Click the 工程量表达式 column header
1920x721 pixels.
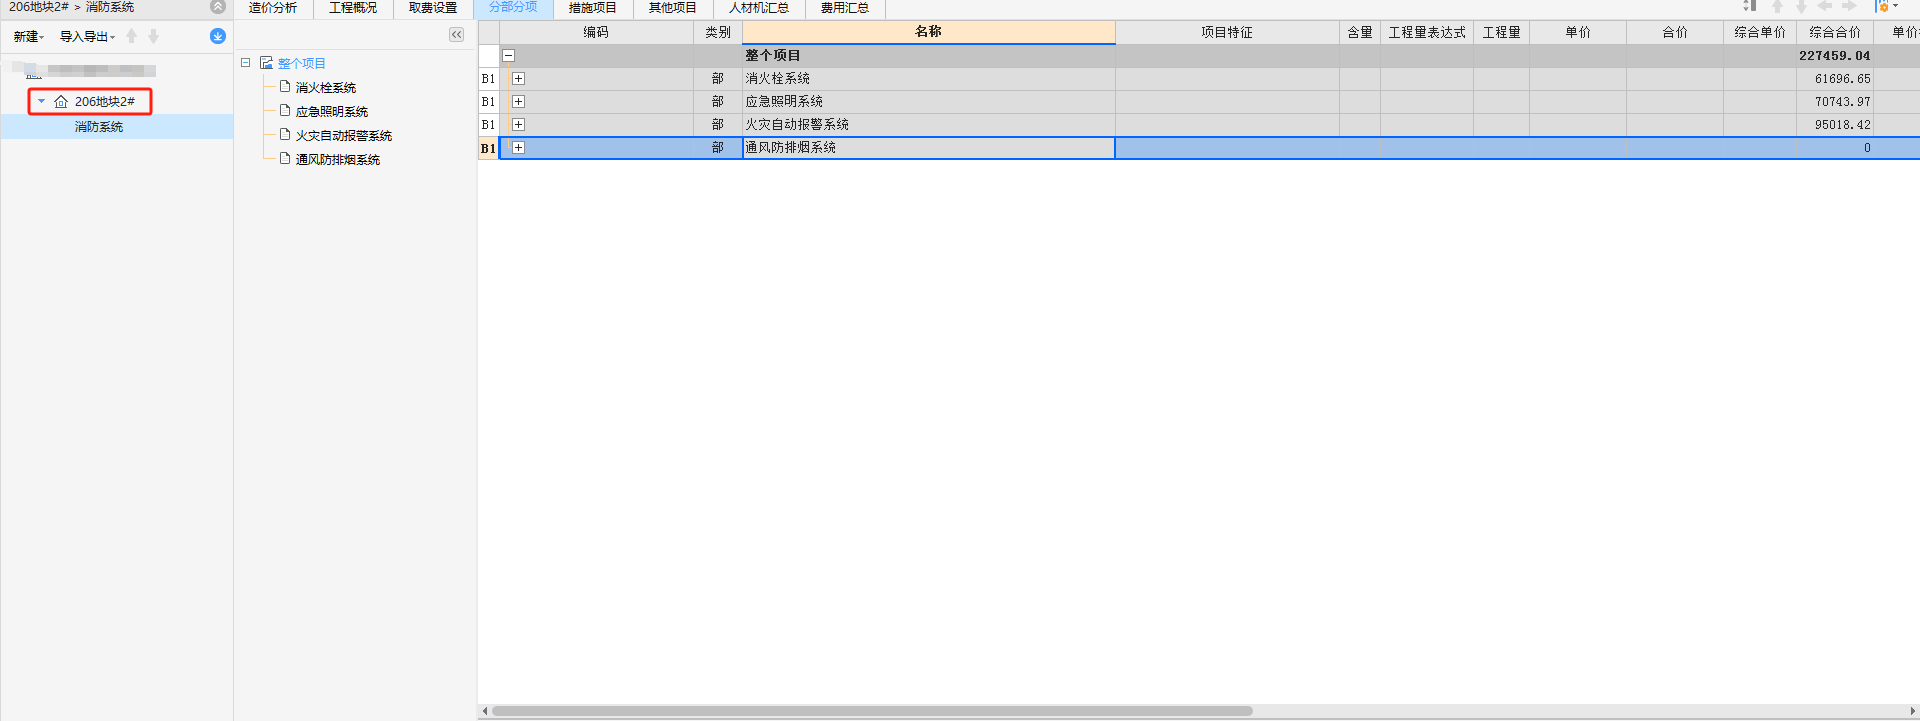[1427, 32]
